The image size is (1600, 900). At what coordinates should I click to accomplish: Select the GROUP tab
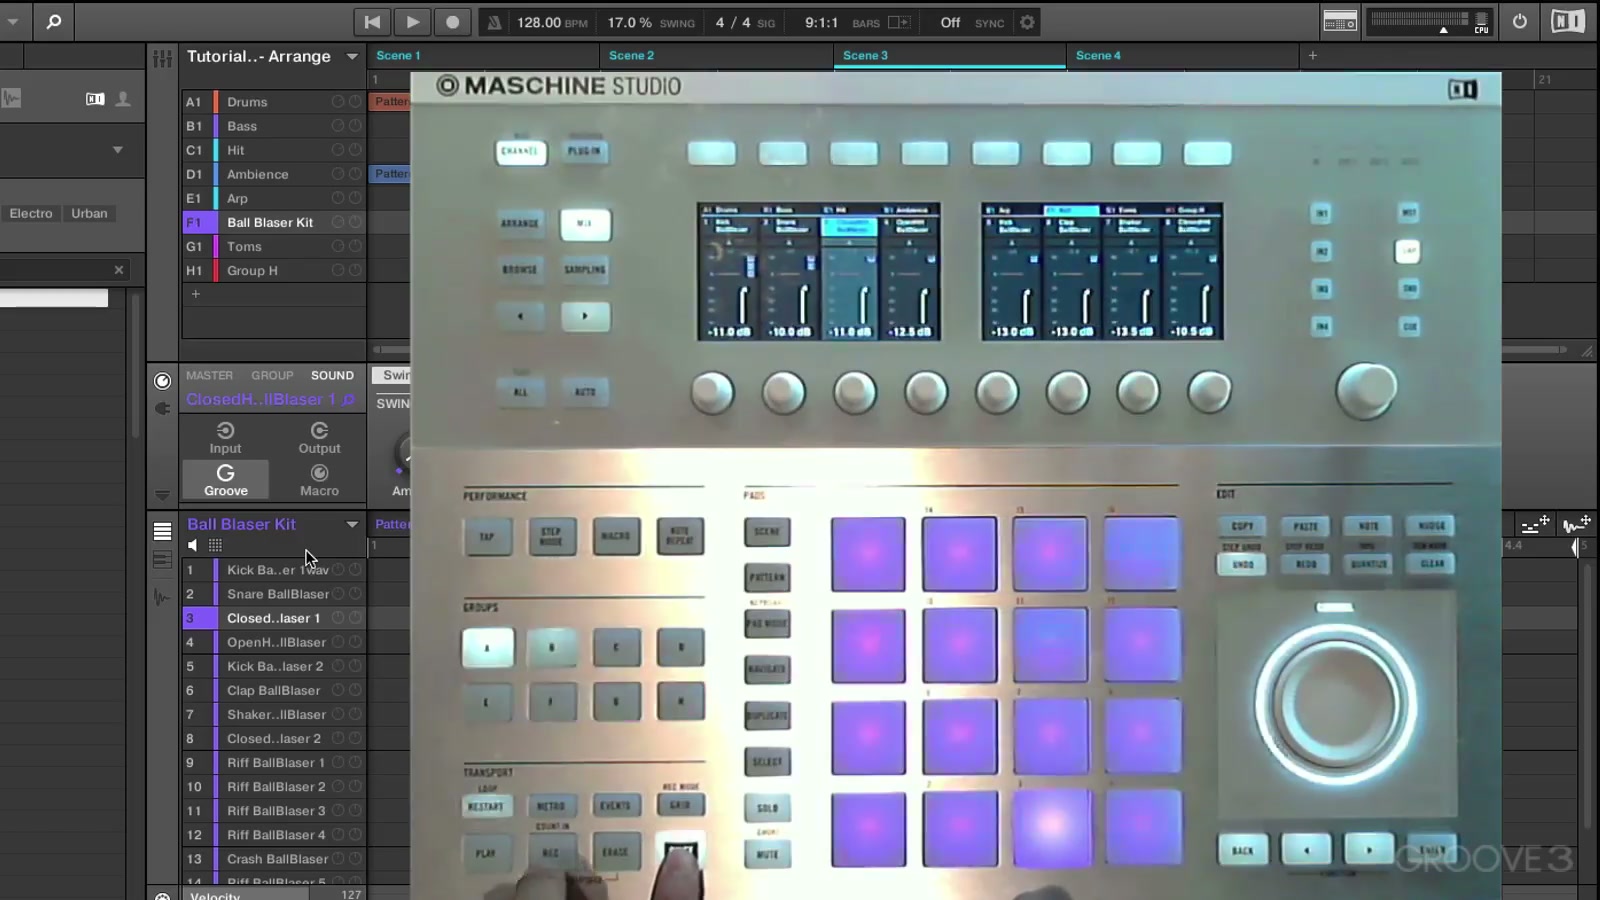pos(272,375)
